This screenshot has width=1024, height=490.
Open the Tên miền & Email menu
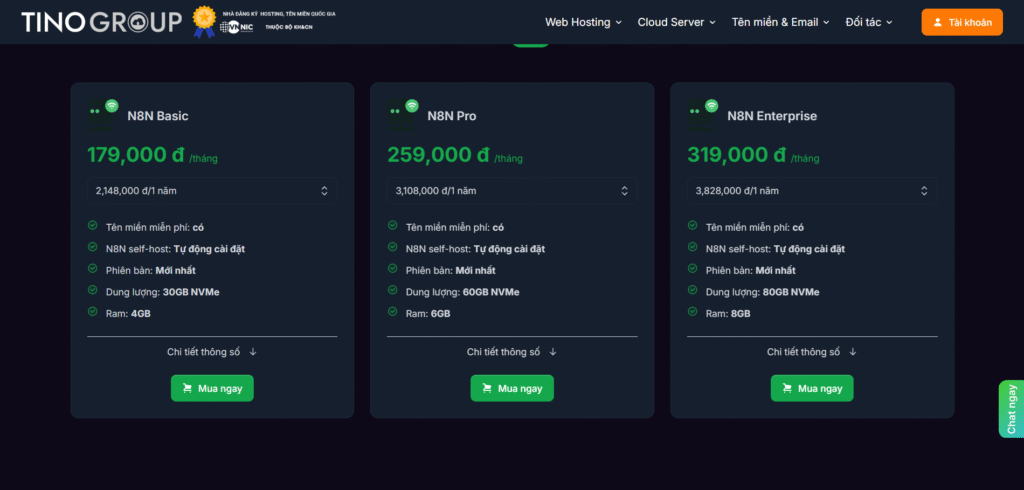[781, 22]
